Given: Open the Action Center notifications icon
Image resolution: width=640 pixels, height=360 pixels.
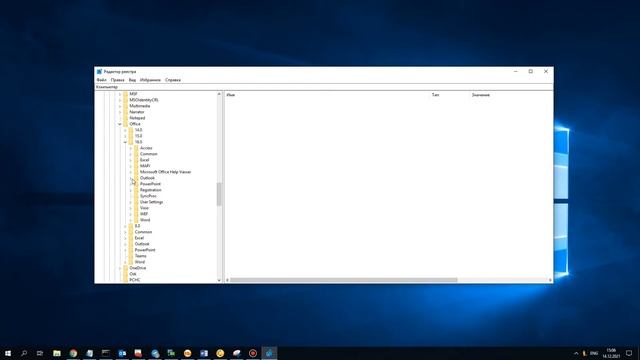Looking at the screenshot, I should tap(629, 353).
